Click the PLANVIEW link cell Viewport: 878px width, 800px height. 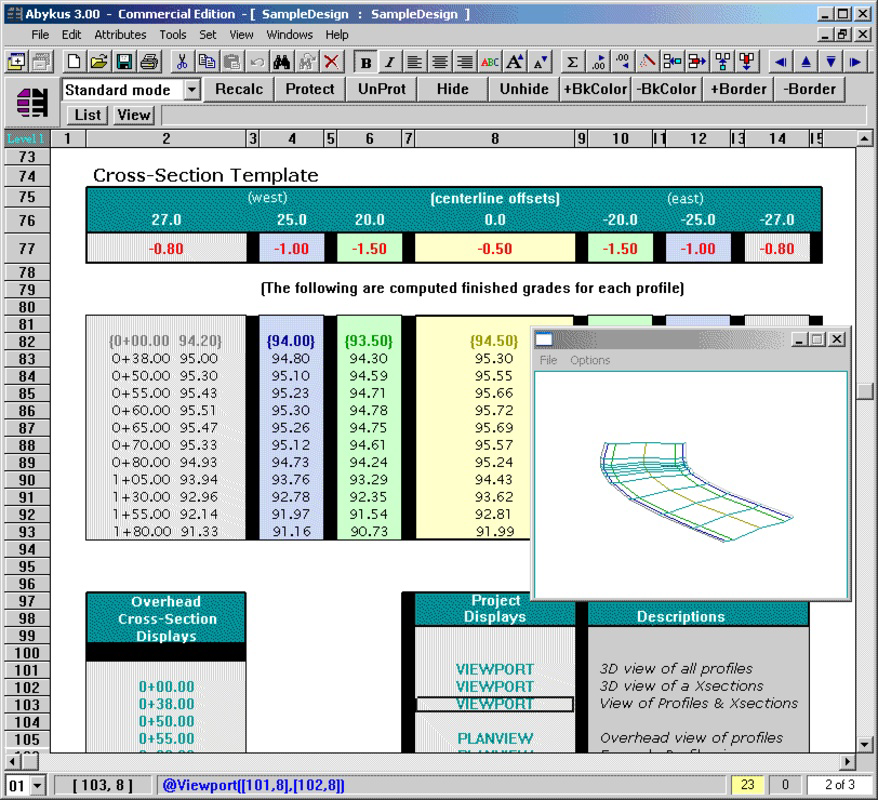pos(495,738)
